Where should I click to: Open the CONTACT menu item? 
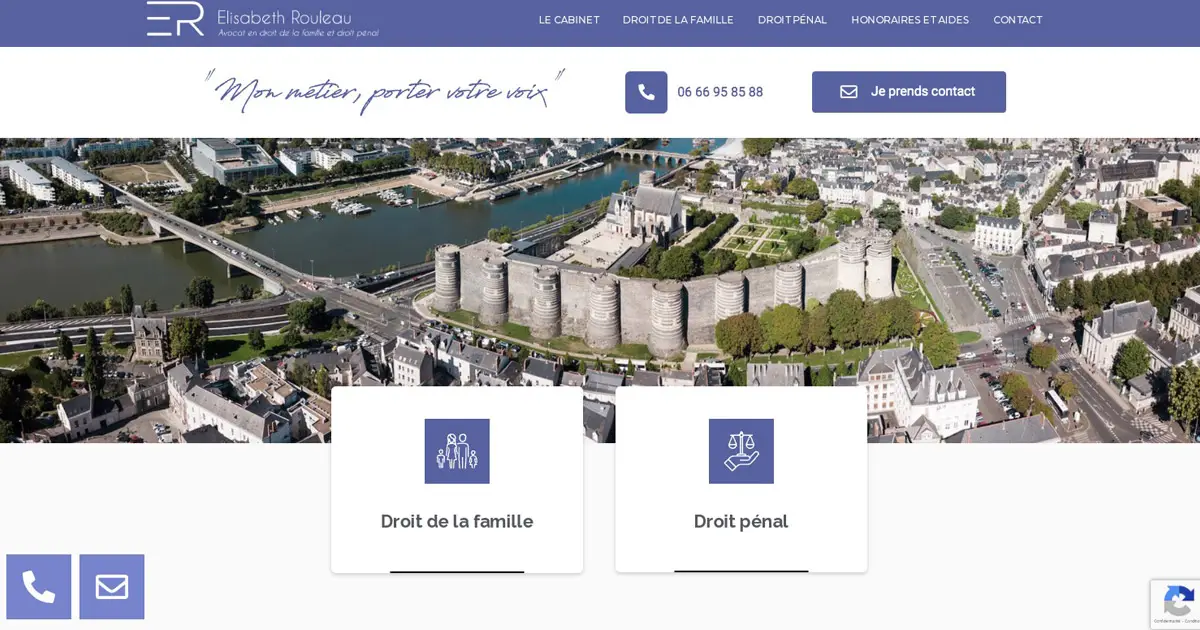1017,20
